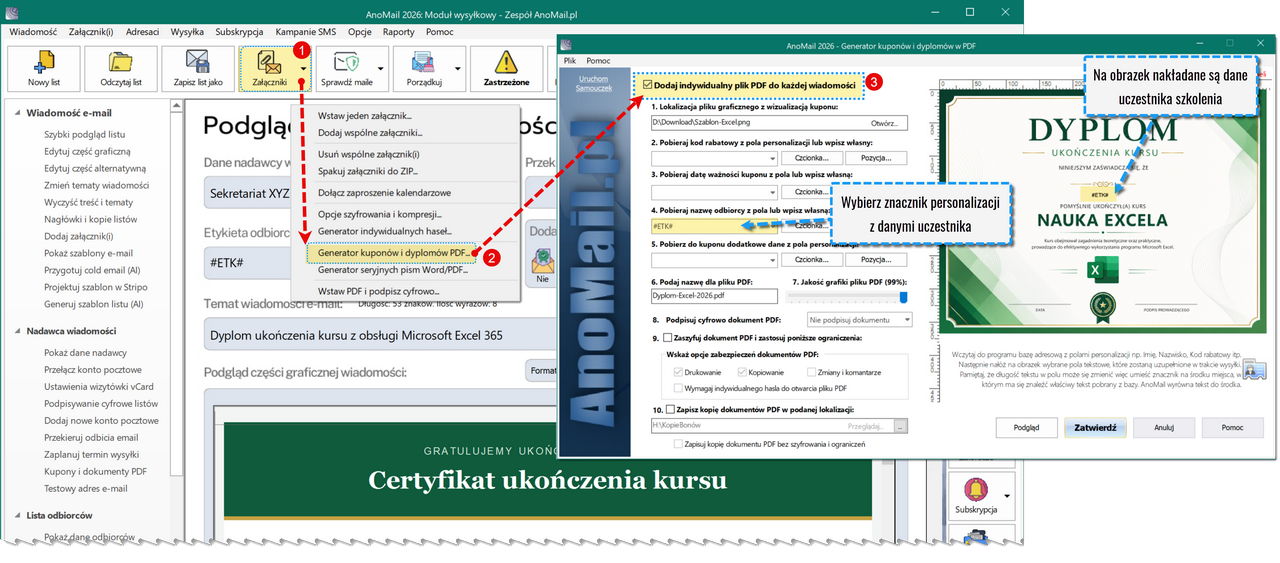Viewport: 1280px width, 563px height.
Task: Select 'Kupony i dokumenty PDF' in the side list
Action: 95,471
